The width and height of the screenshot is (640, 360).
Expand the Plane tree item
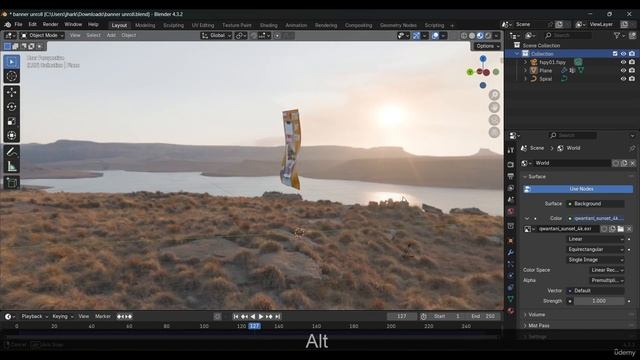pyautogui.click(x=526, y=71)
